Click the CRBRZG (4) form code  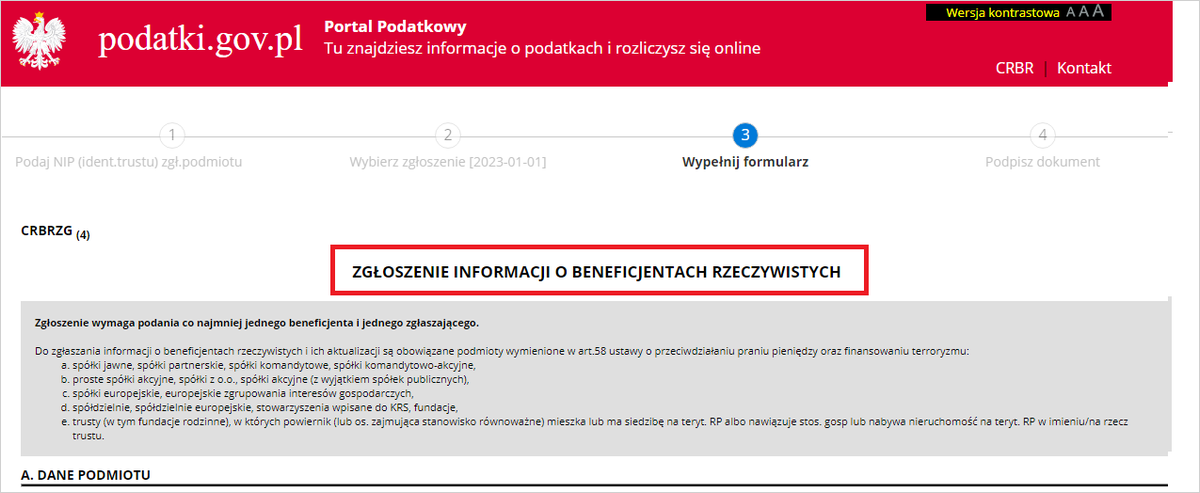[55, 232]
